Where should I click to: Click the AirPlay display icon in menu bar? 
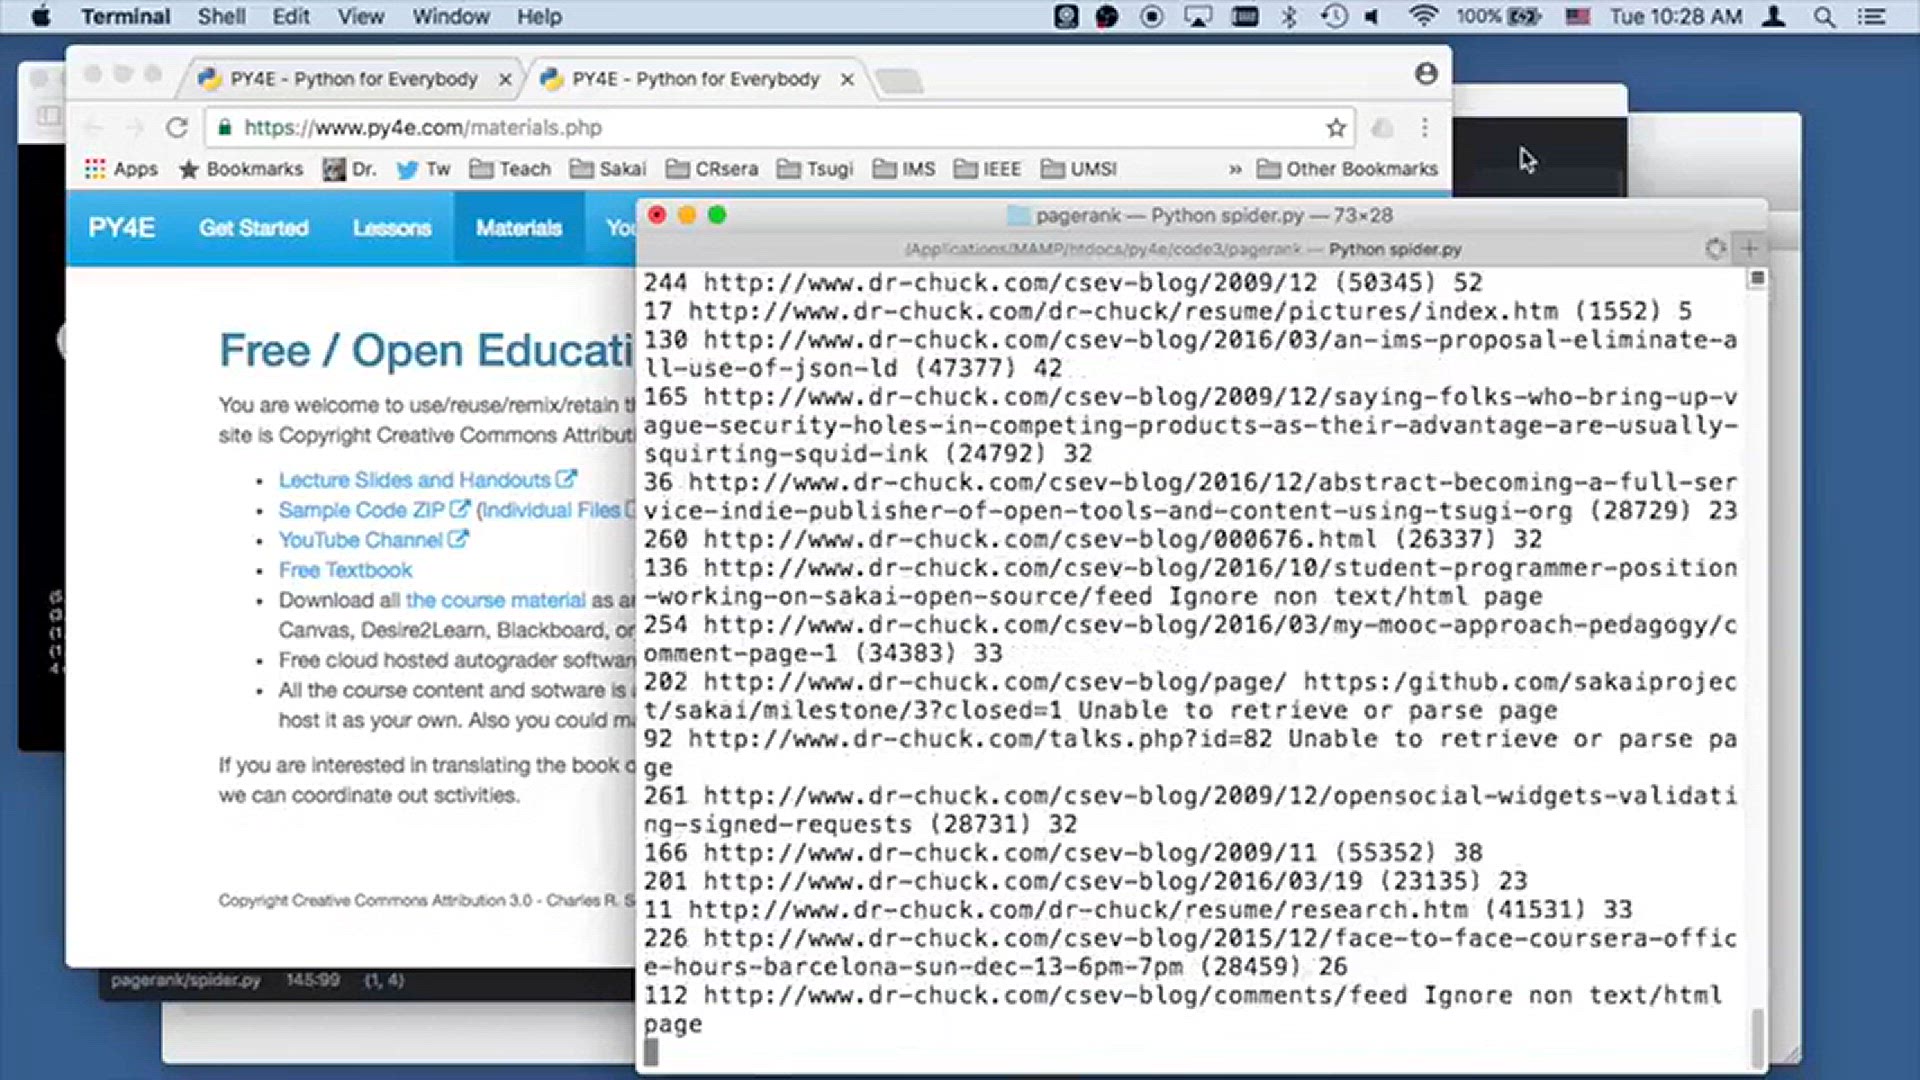1198,16
